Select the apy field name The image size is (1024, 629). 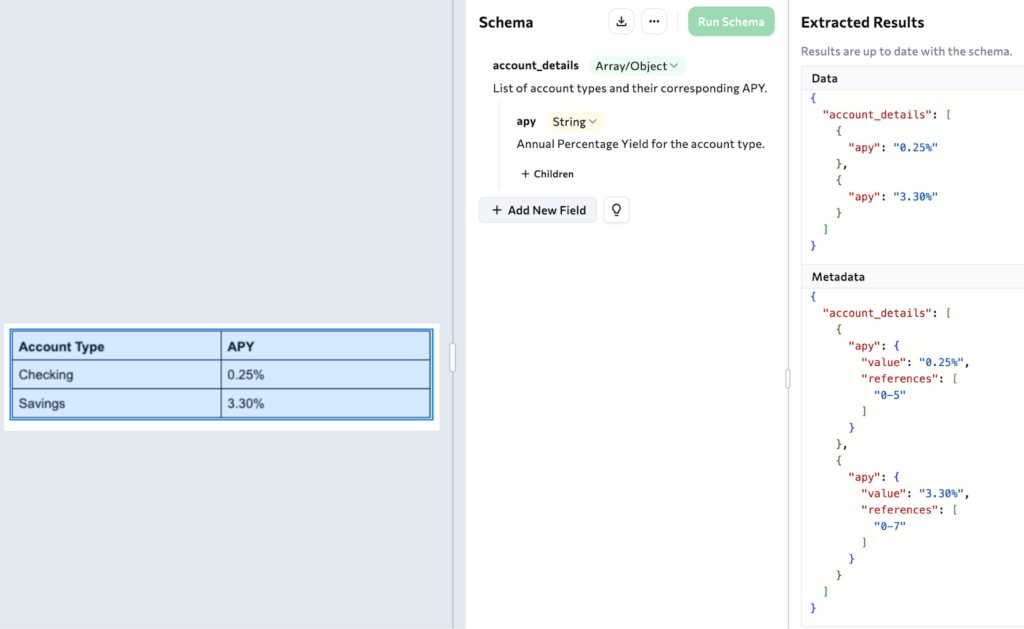pos(526,122)
